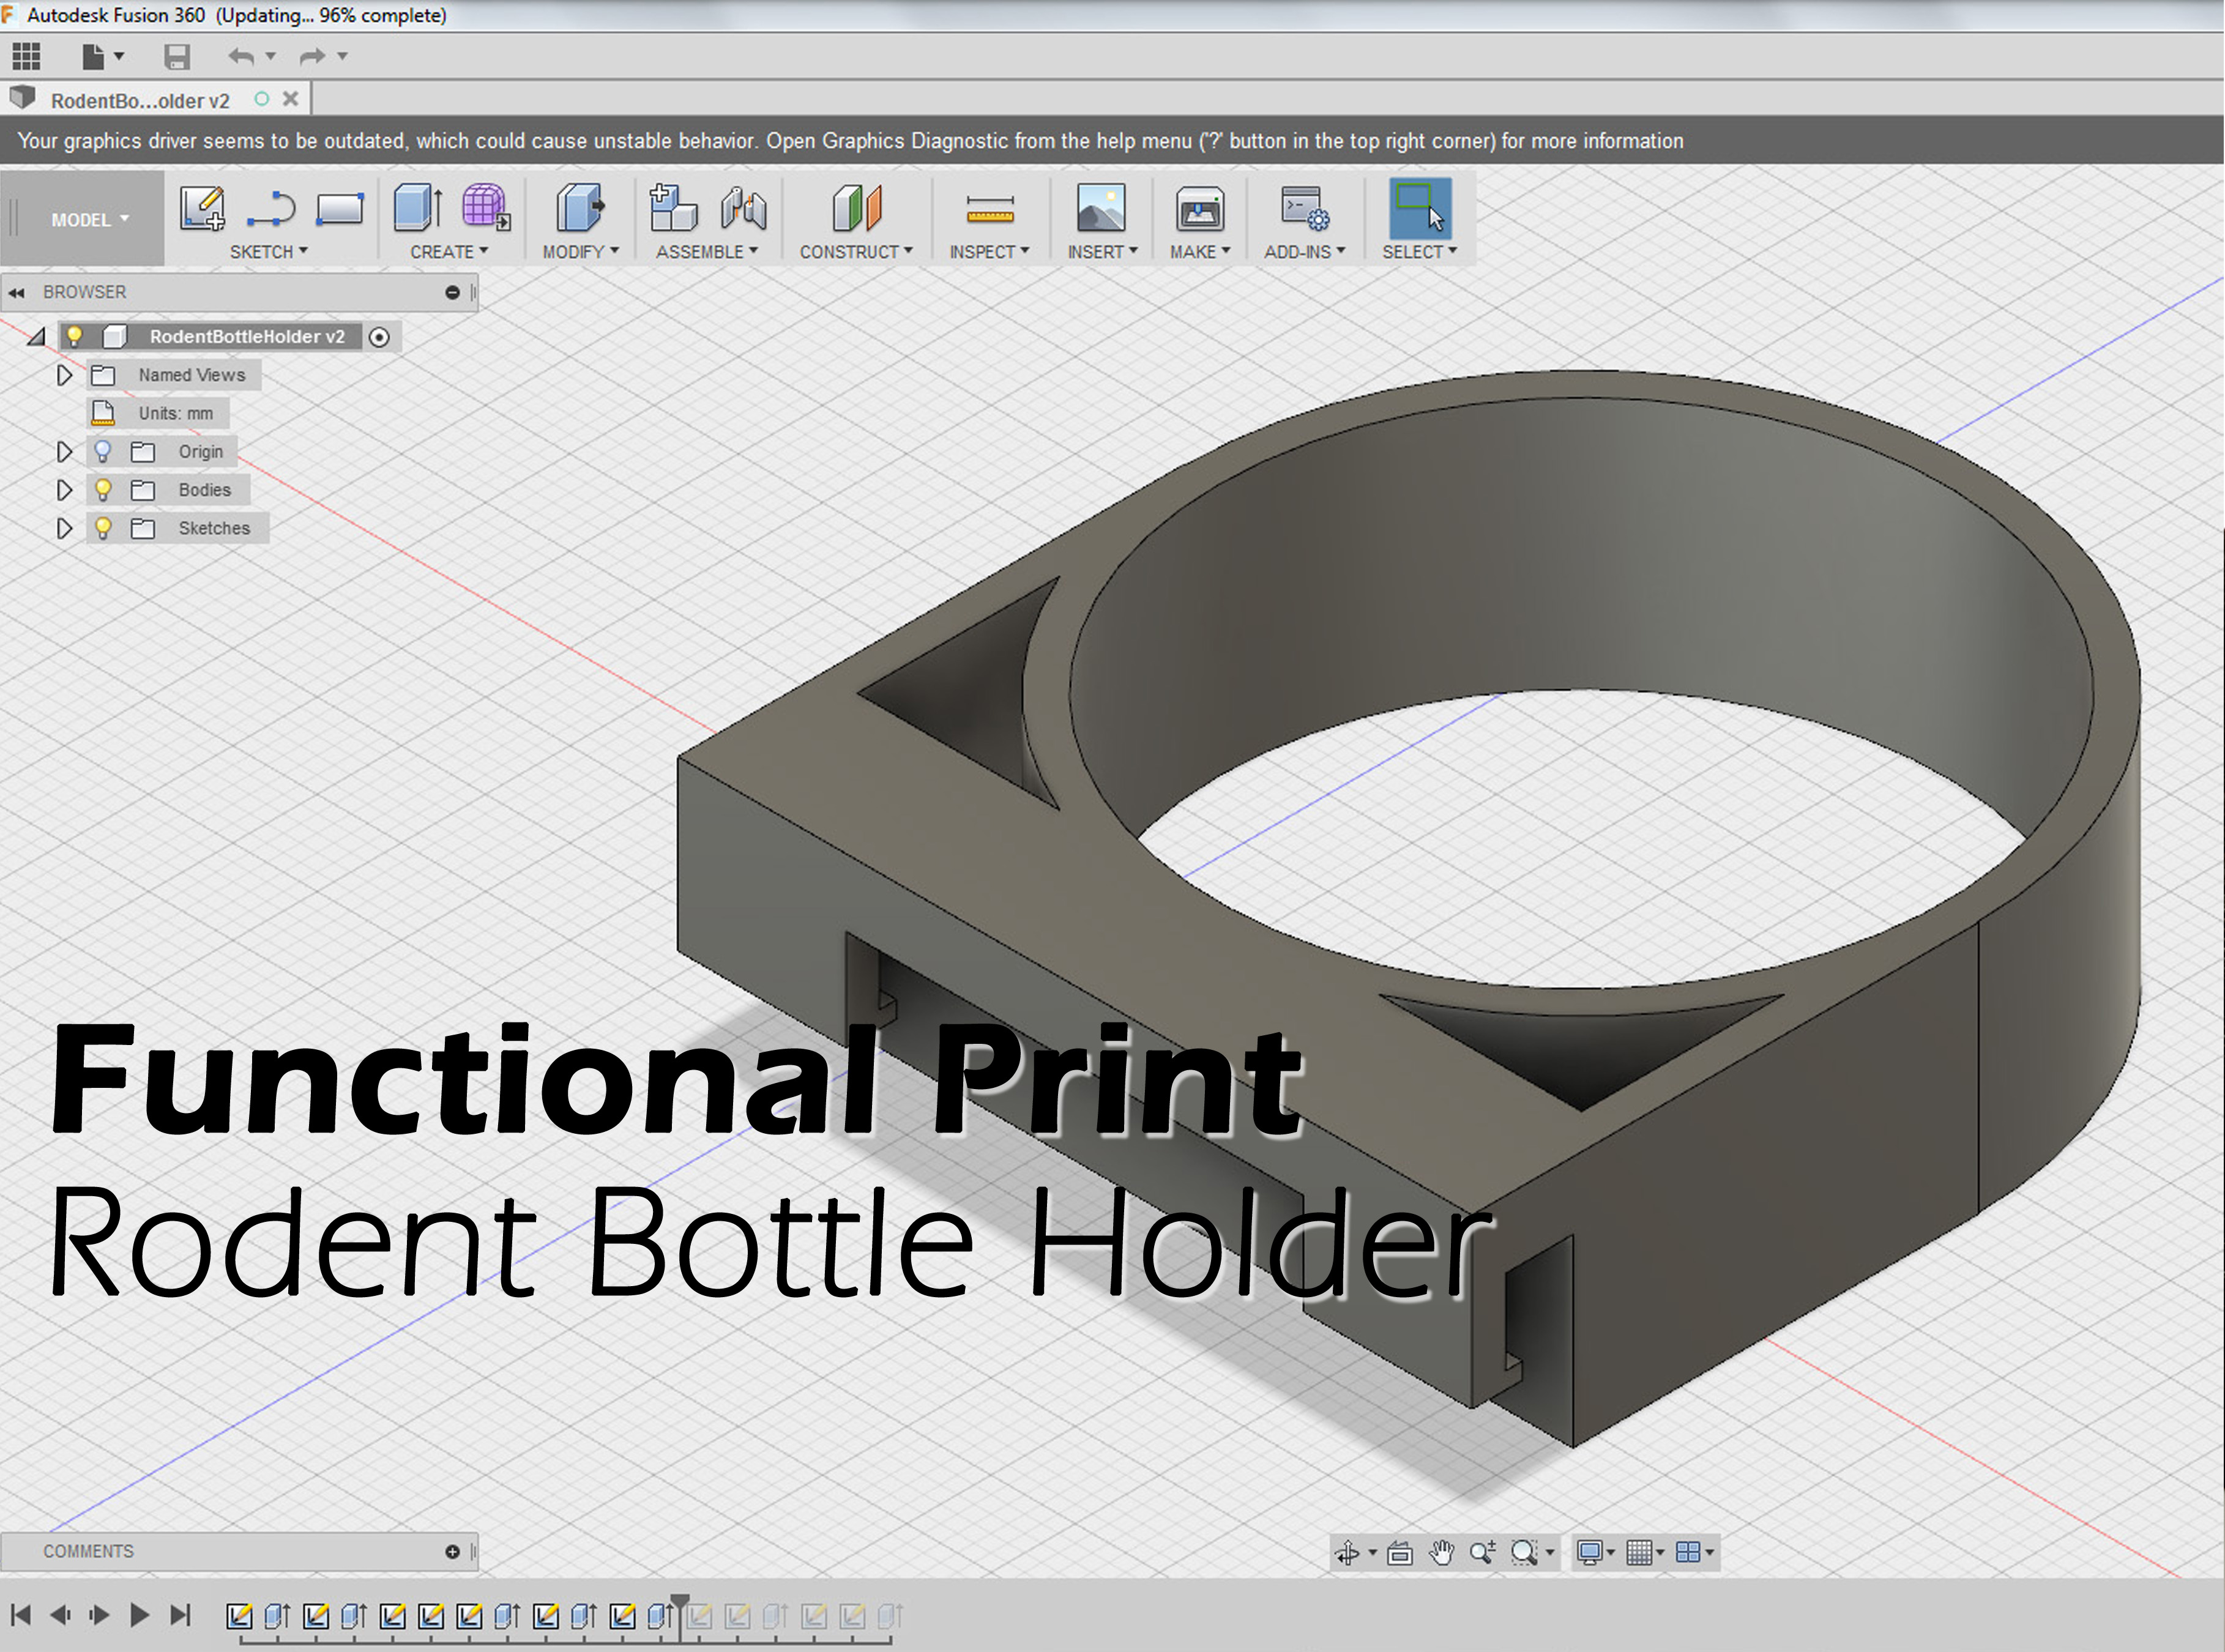2225x1652 pixels.
Task: Close the RodentBo...older v2 tab
Action: click(x=291, y=98)
